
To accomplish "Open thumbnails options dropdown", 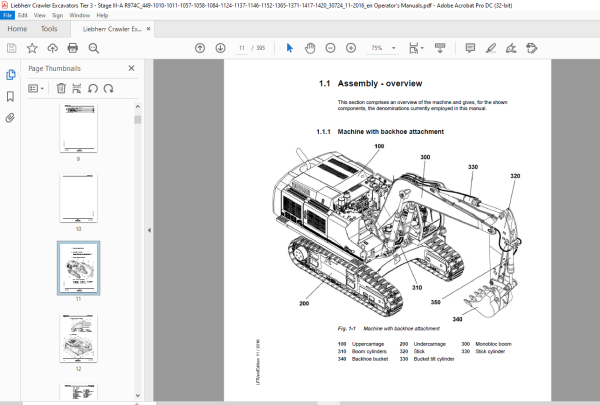I will (x=36, y=88).
